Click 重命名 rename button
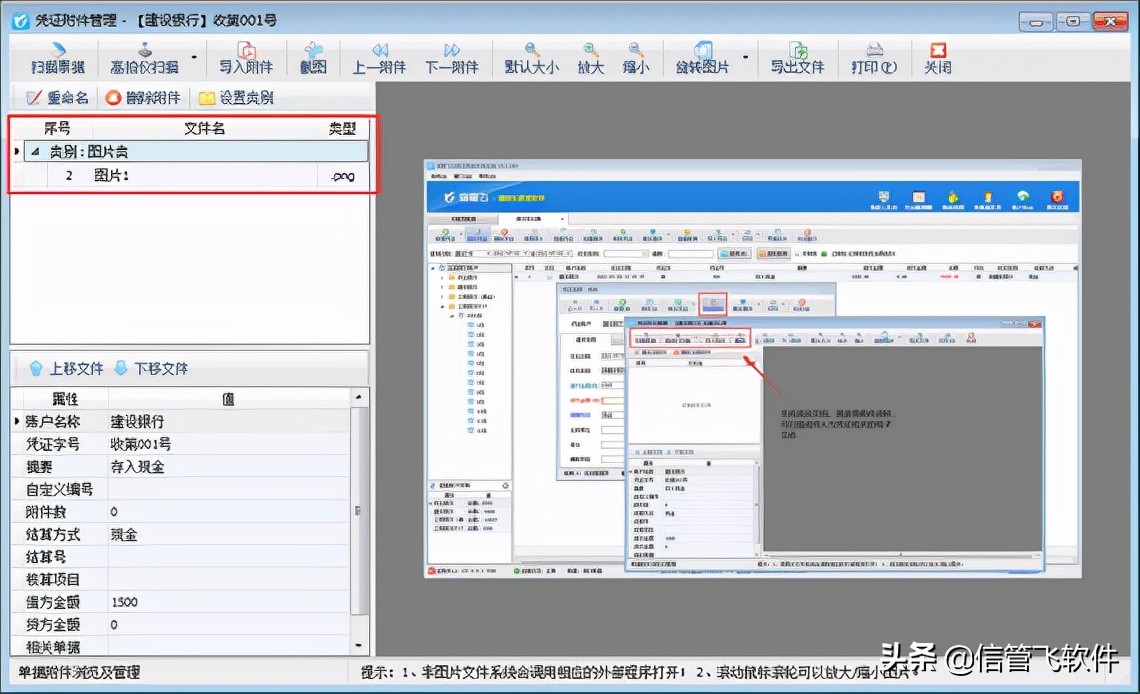Viewport: 1140px width, 694px height. (57, 97)
